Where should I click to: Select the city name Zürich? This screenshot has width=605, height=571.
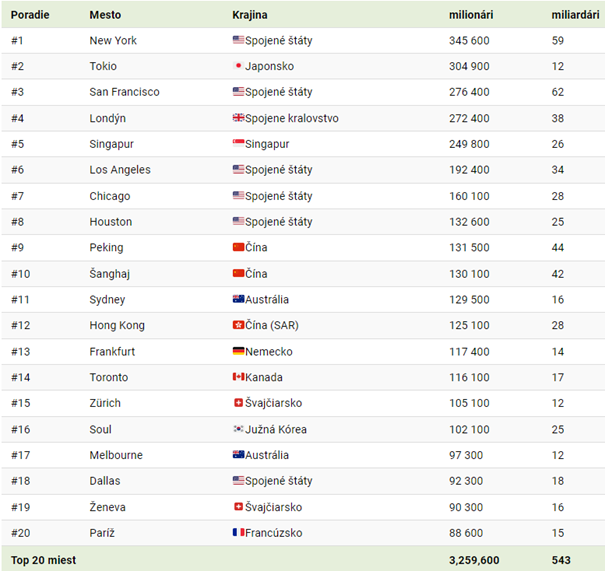click(105, 403)
